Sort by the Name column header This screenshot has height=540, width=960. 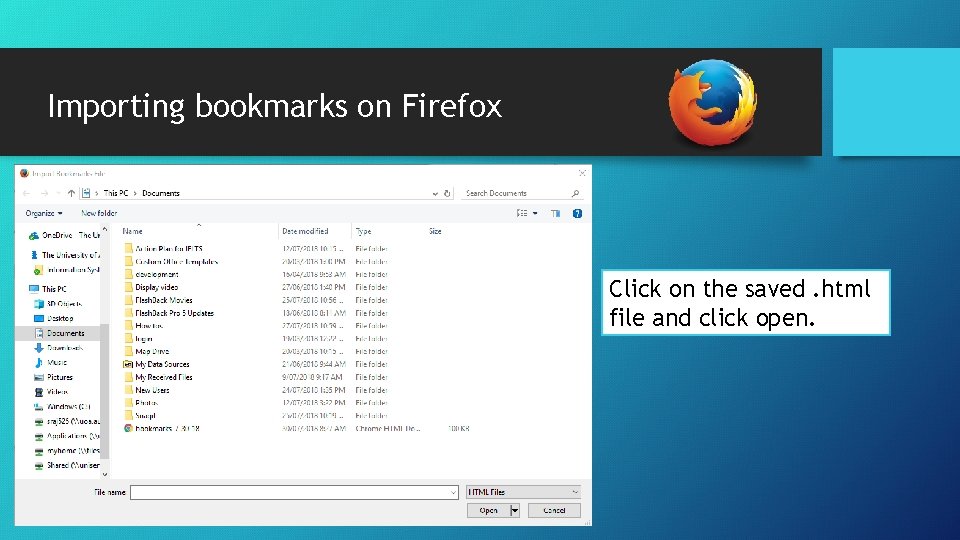[x=132, y=231]
